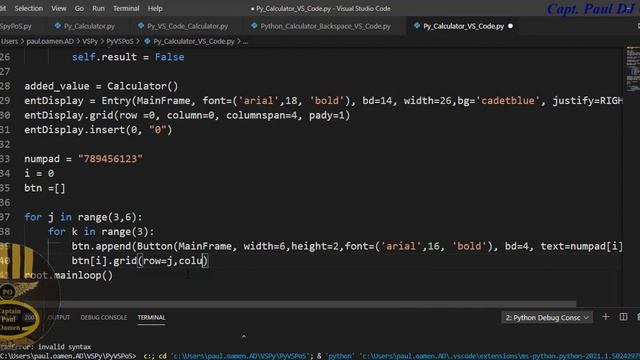Click the code minimap
Viewport: 640px width, 360px height.
coord(632,69)
